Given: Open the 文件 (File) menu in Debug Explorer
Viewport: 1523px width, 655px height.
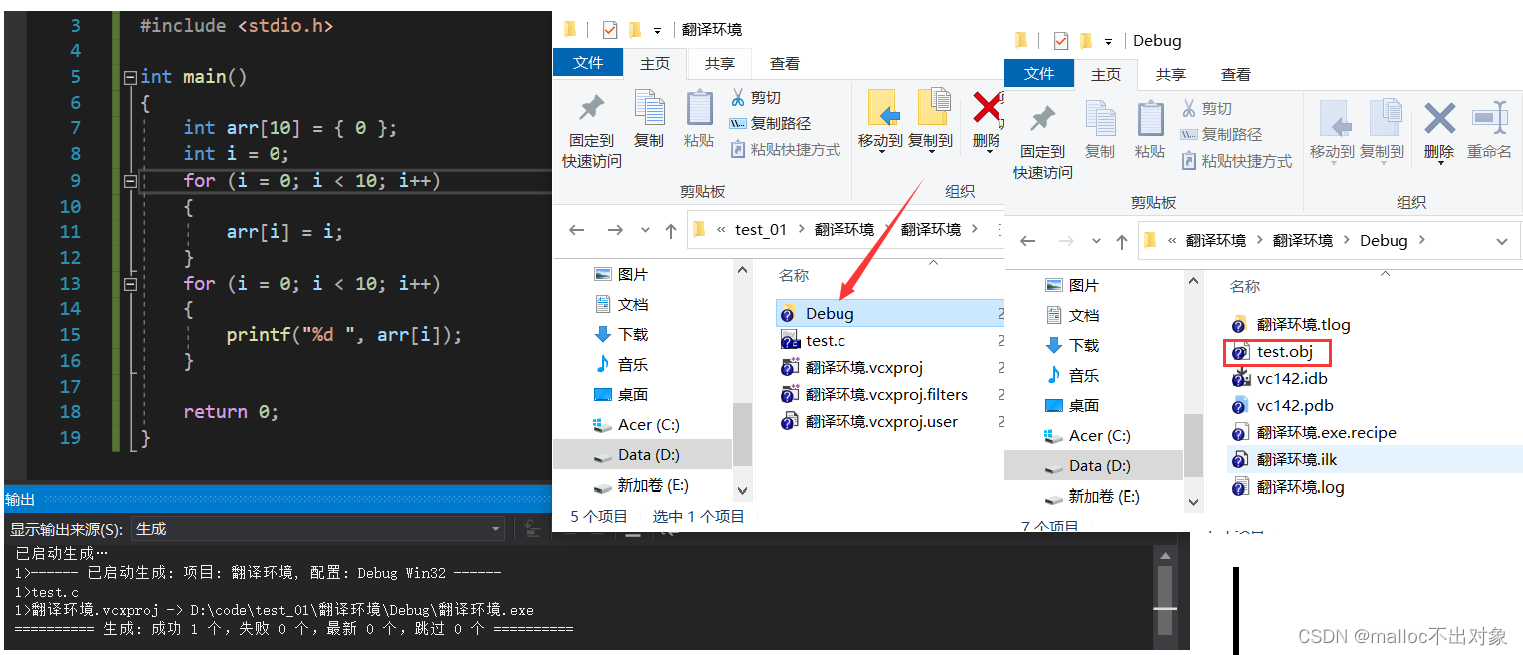Looking at the screenshot, I should coord(1039,73).
